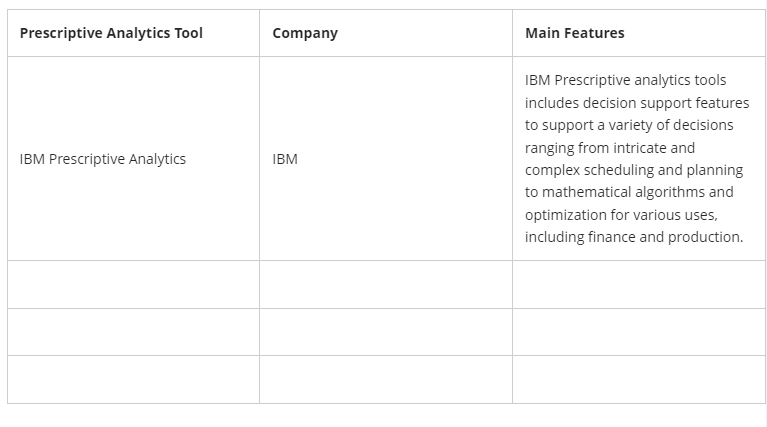
Task: Click the "IBM" company cell
Action: point(285,159)
